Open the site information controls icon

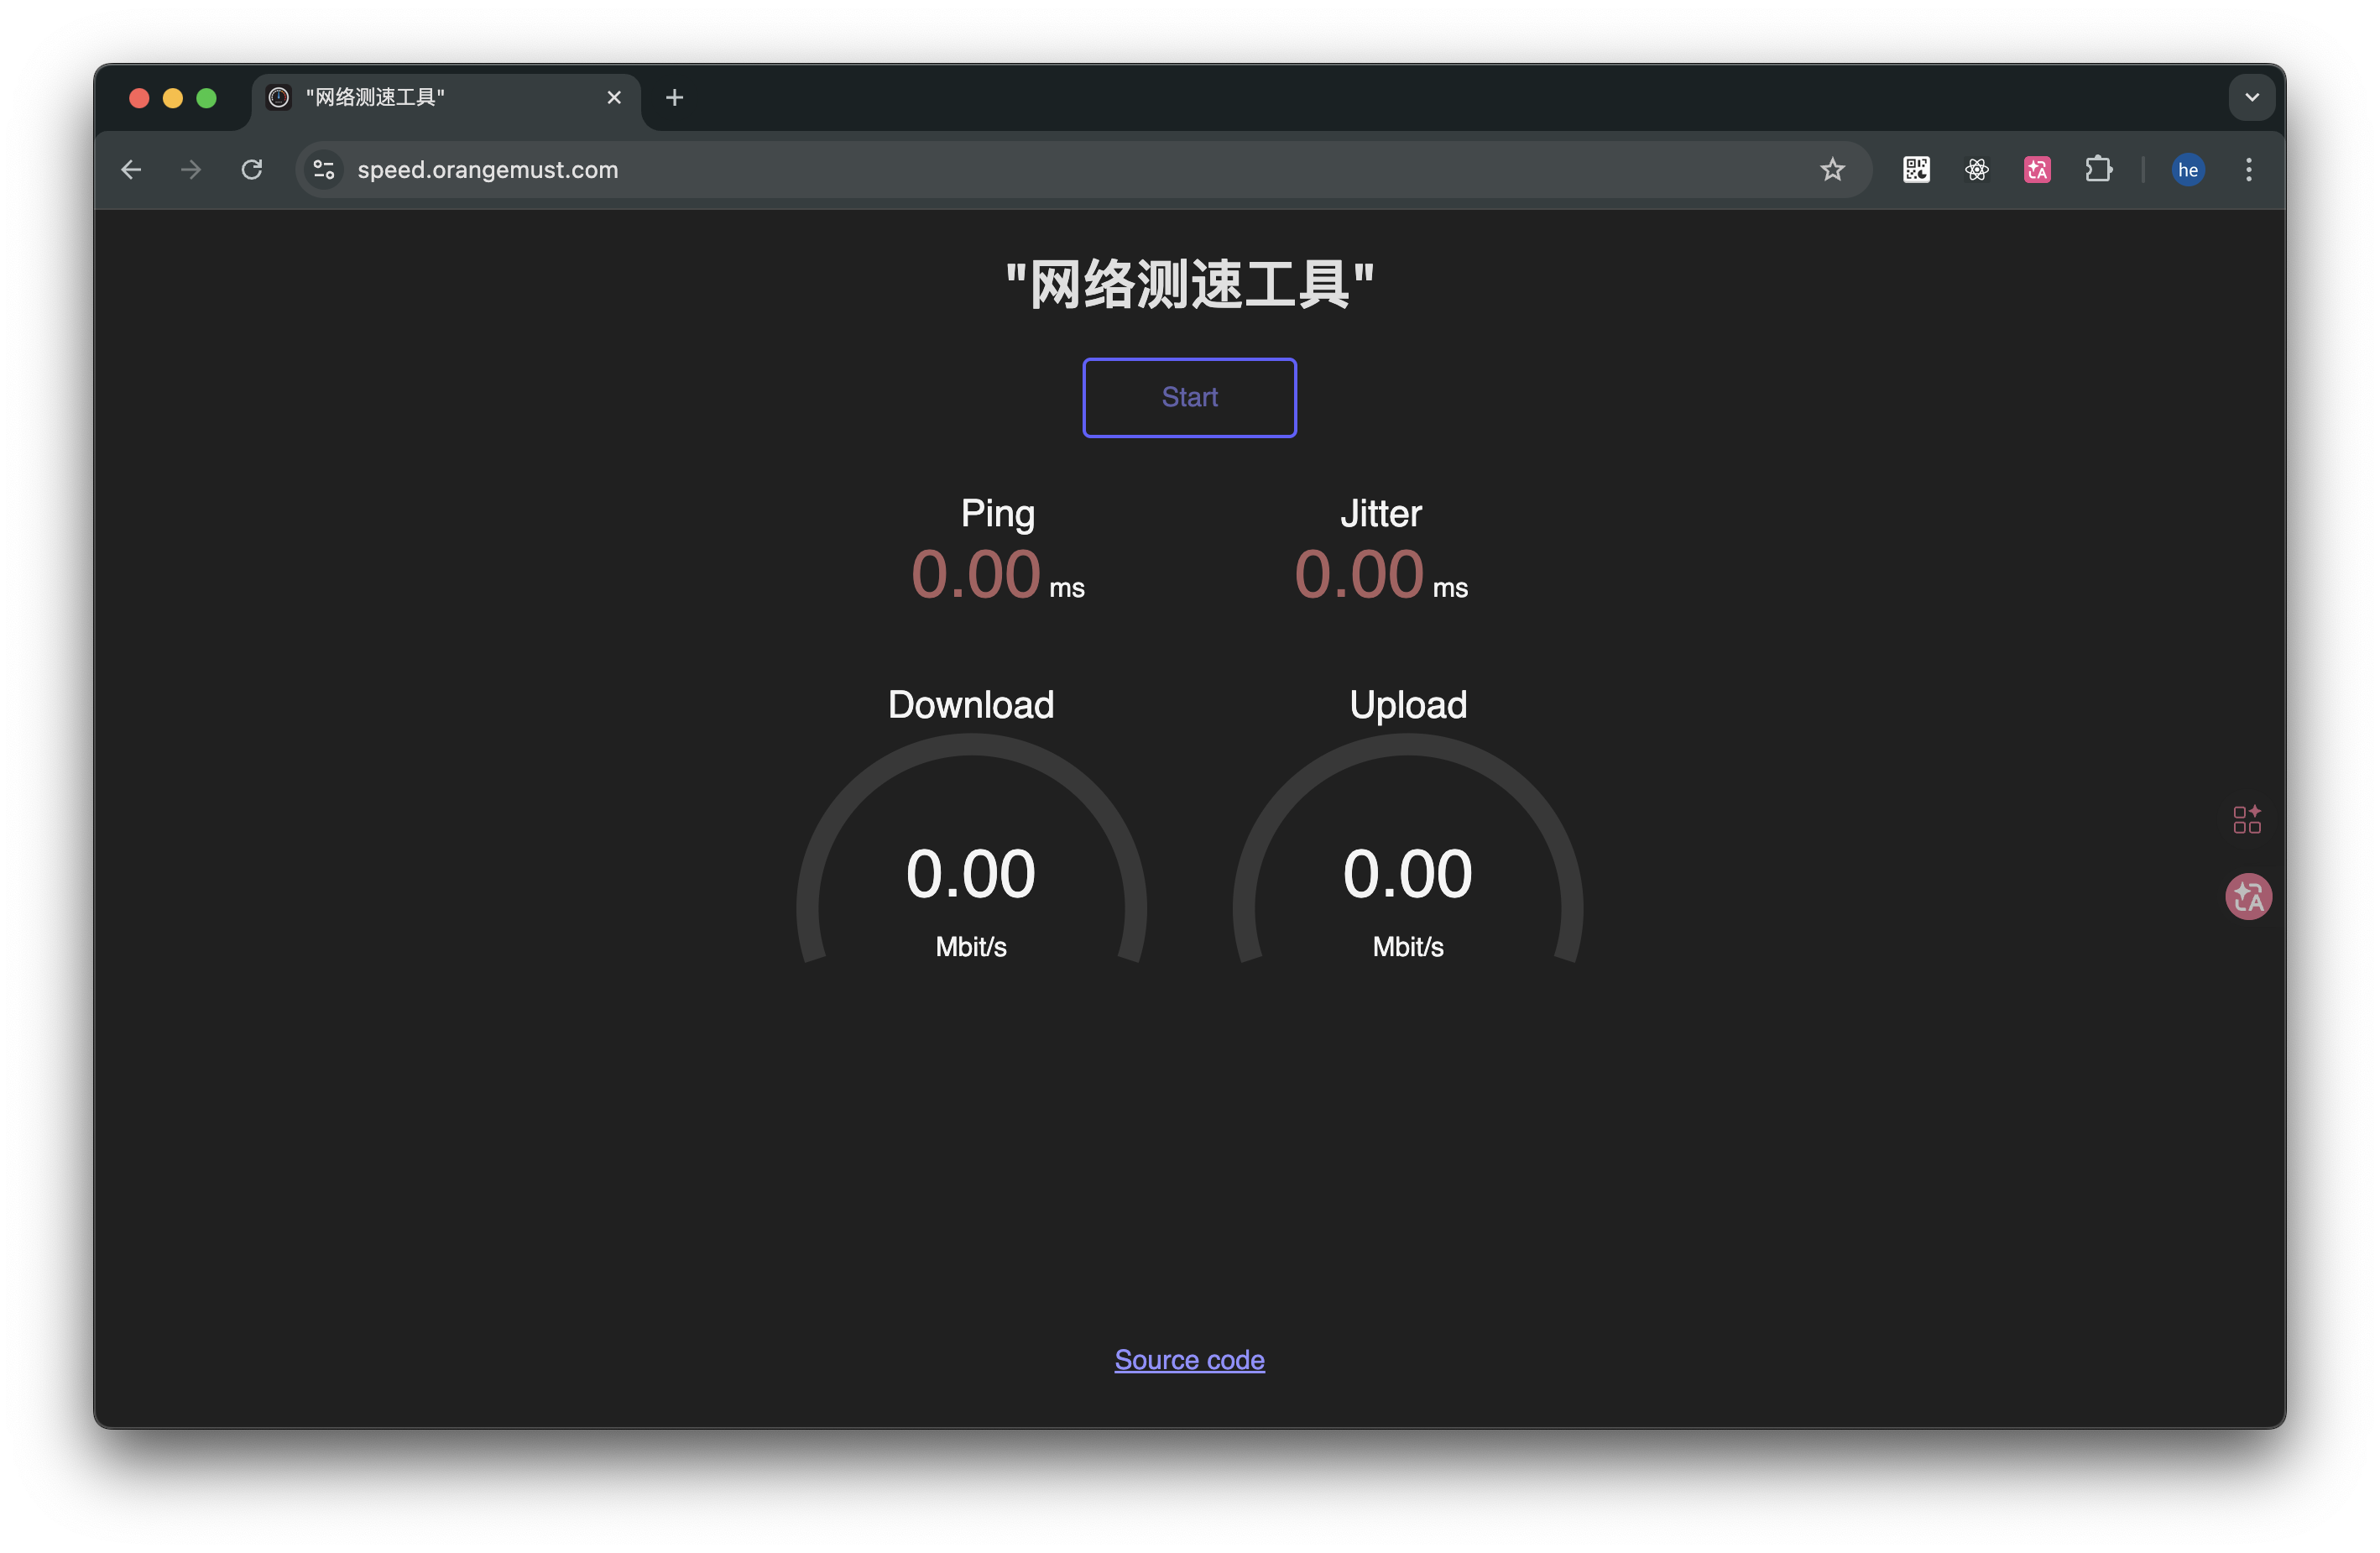click(x=323, y=169)
